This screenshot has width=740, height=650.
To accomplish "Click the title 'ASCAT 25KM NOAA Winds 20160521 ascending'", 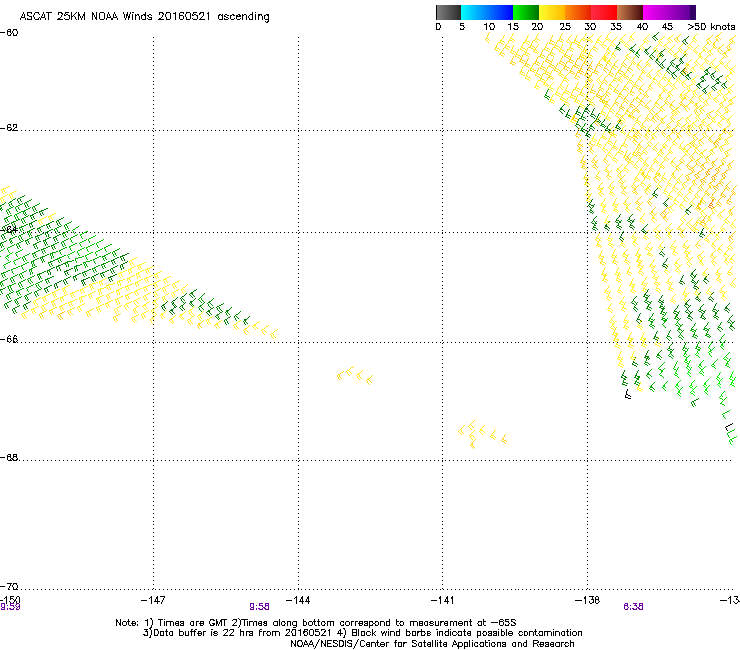I will click(x=144, y=17).
